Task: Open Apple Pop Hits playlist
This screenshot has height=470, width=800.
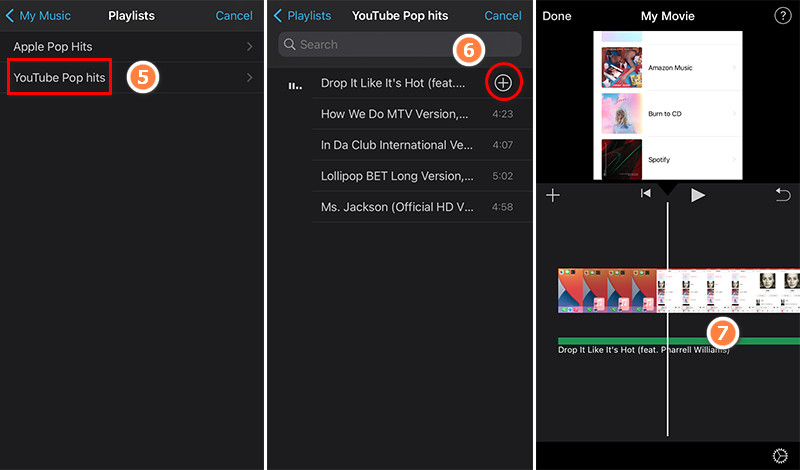Action: (132, 46)
